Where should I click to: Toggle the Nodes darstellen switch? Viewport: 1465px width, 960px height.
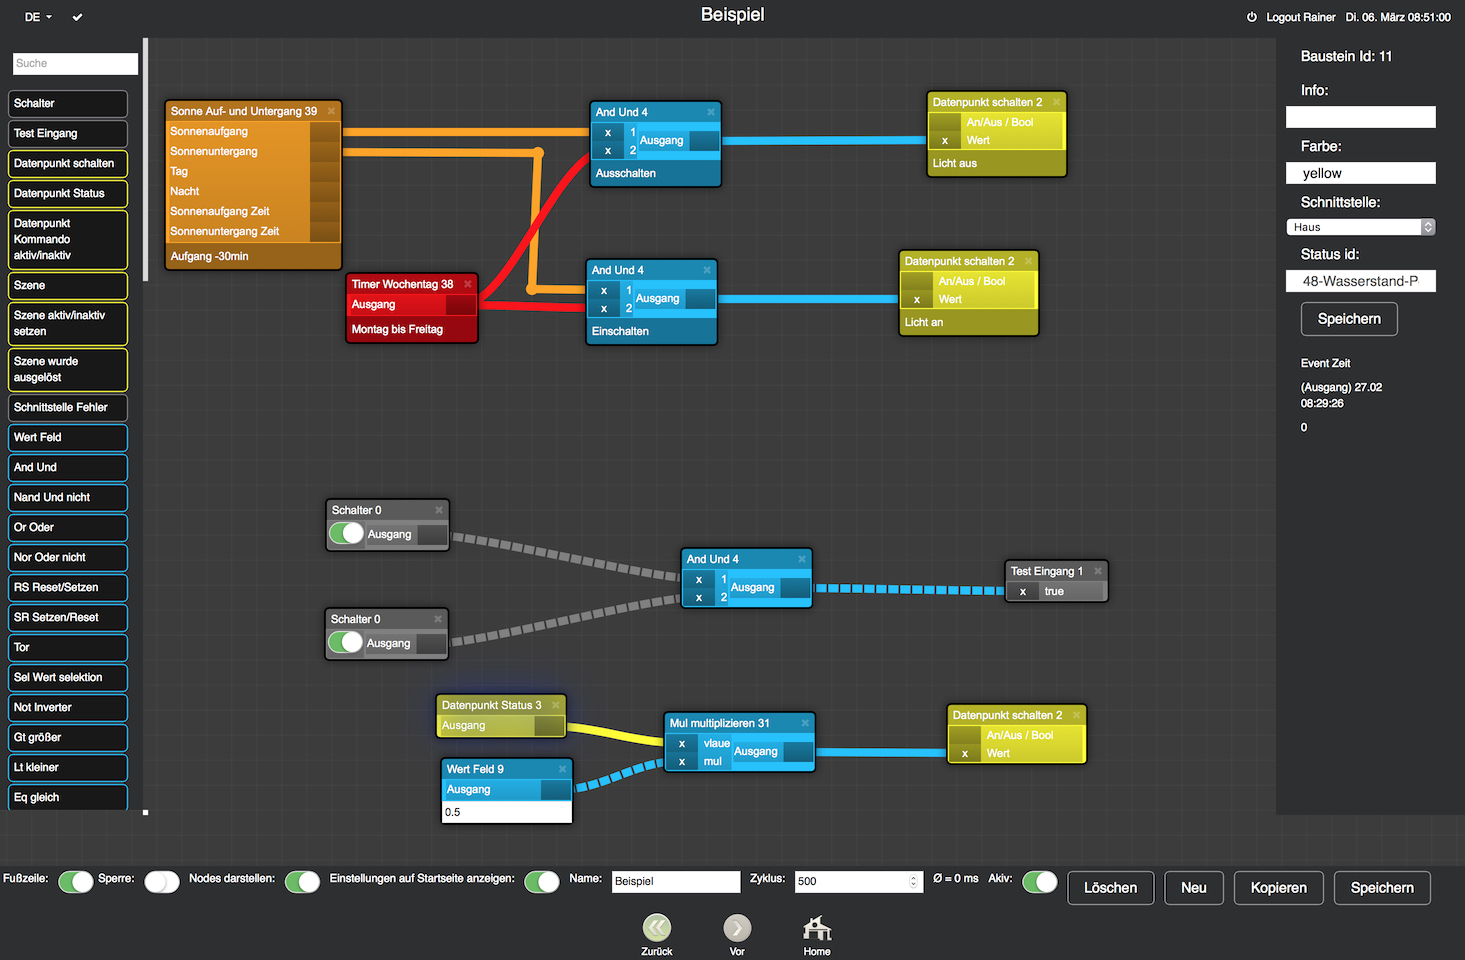302,881
